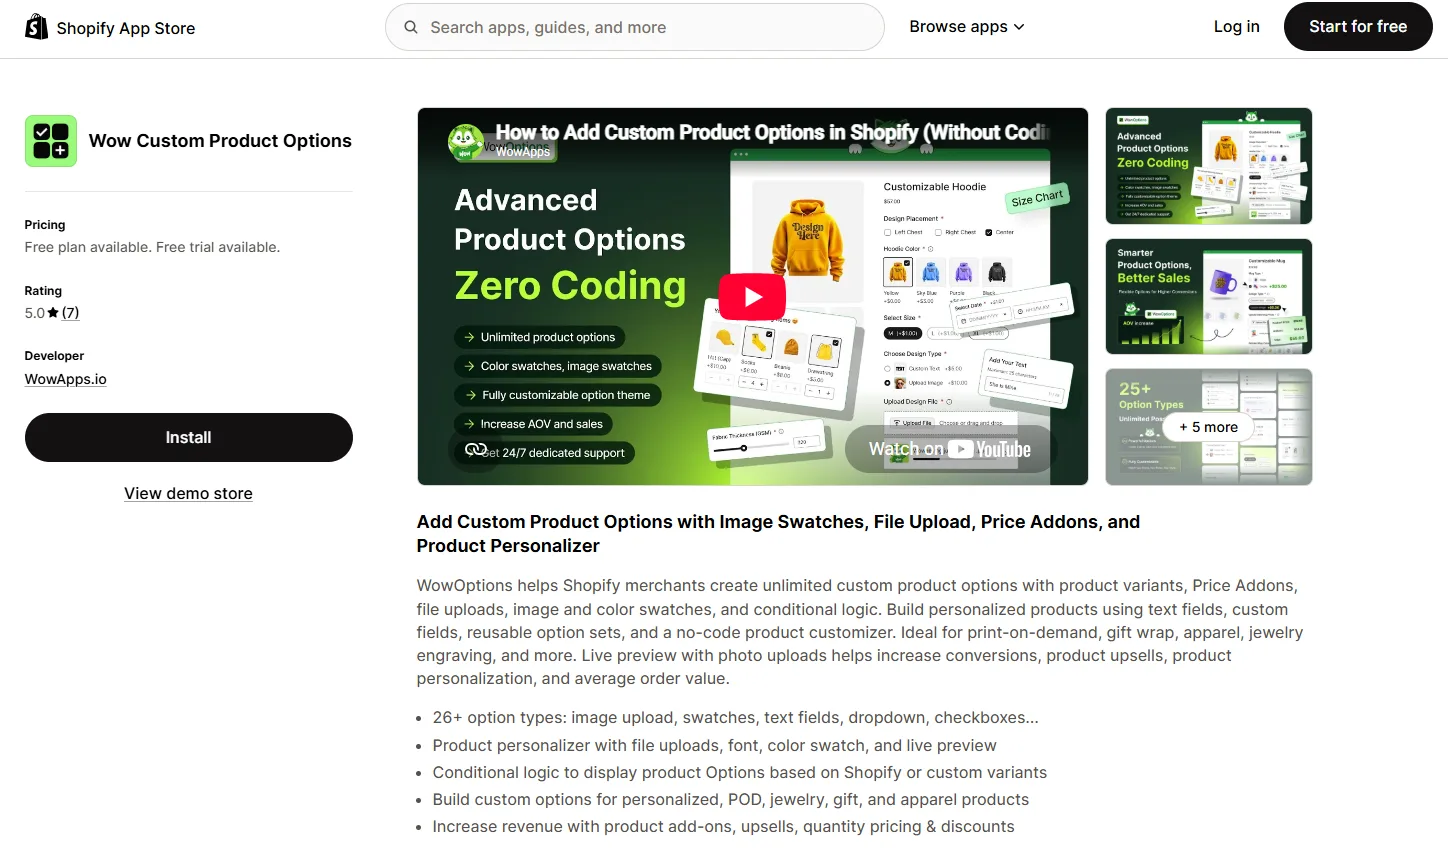Click Watch on YouTube

point(949,449)
